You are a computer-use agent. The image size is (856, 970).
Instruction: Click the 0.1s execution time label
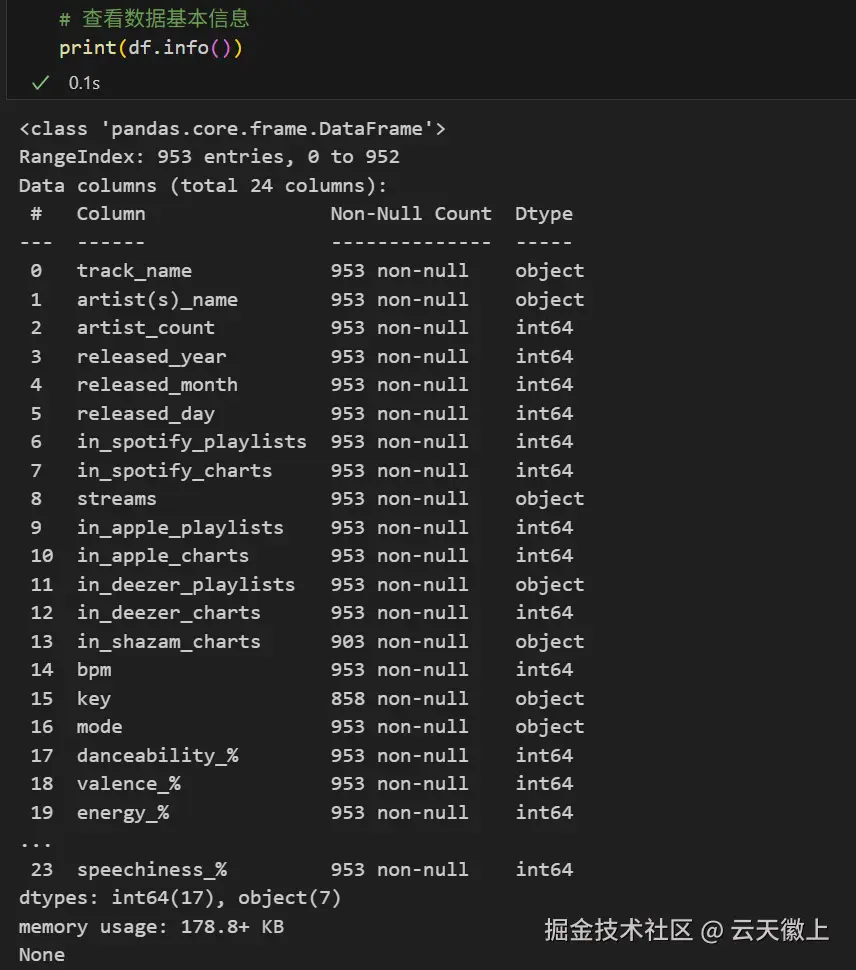pyautogui.click(x=84, y=83)
